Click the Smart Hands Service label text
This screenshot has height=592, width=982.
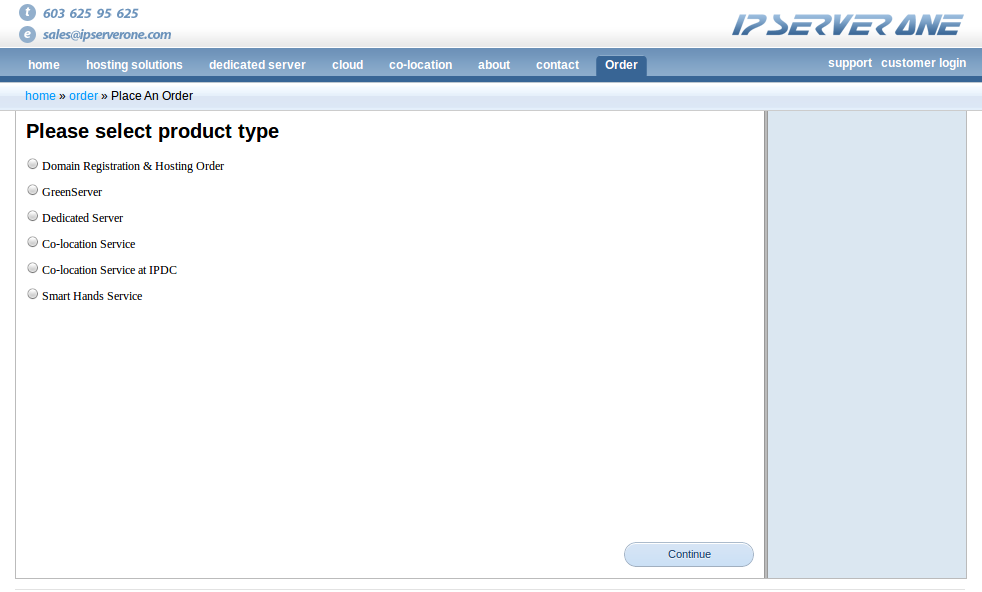point(92,296)
